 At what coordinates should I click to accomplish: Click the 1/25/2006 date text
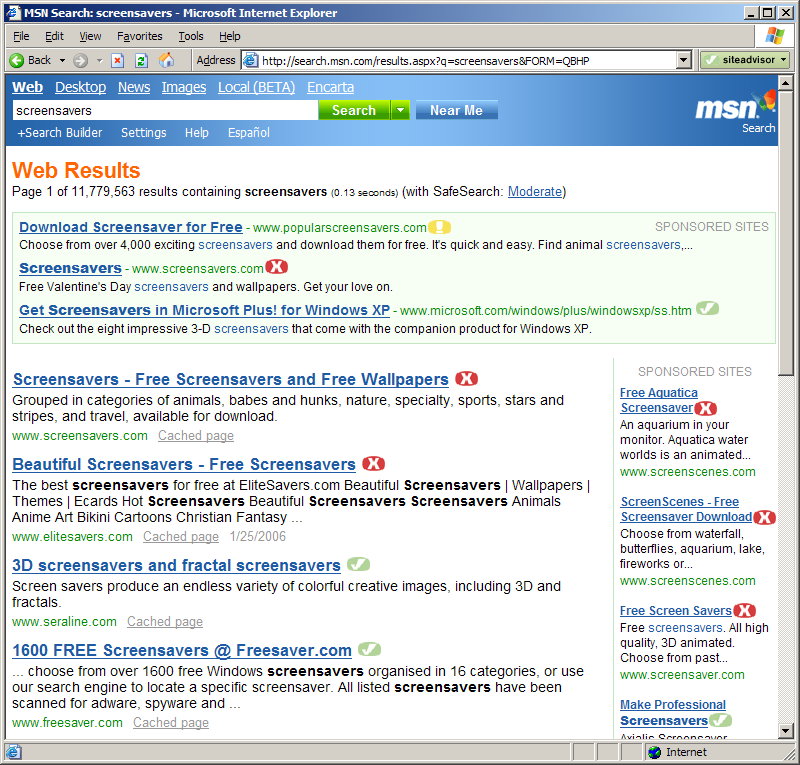click(257, 536)
